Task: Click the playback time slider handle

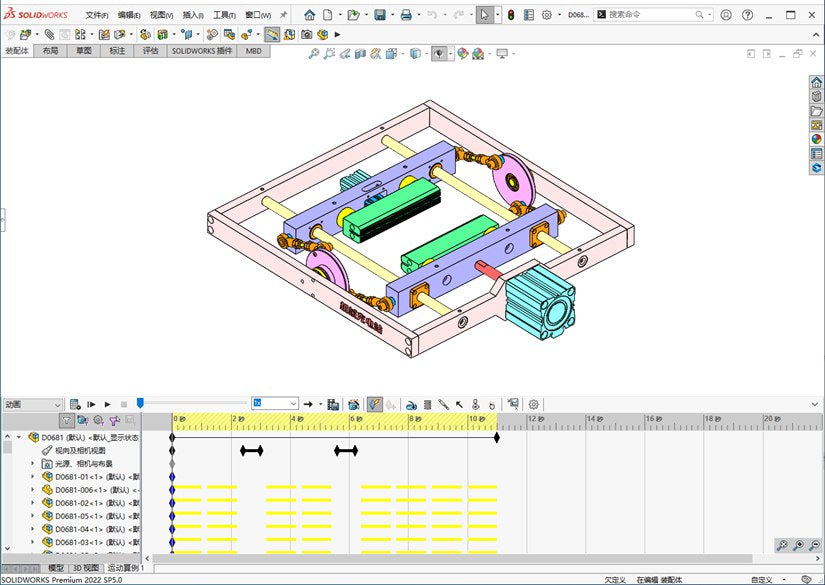Action: [x=140, y=403]
